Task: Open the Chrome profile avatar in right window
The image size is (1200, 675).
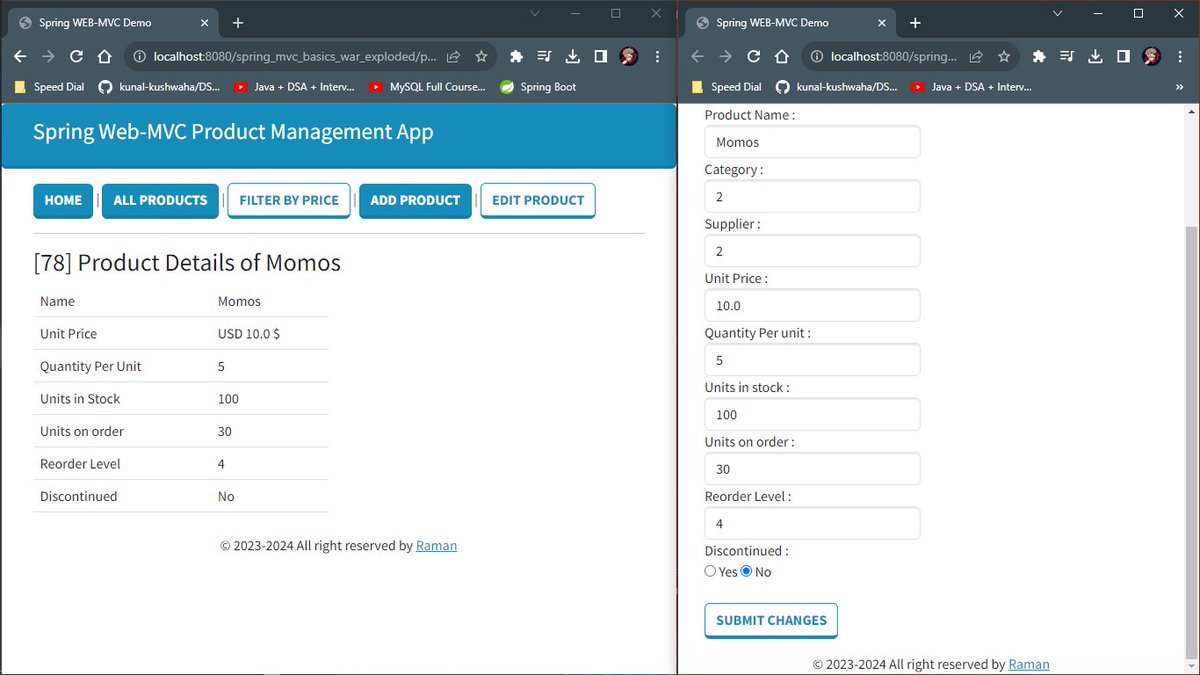Action: pyautogui.click(x=1152, y=56)
